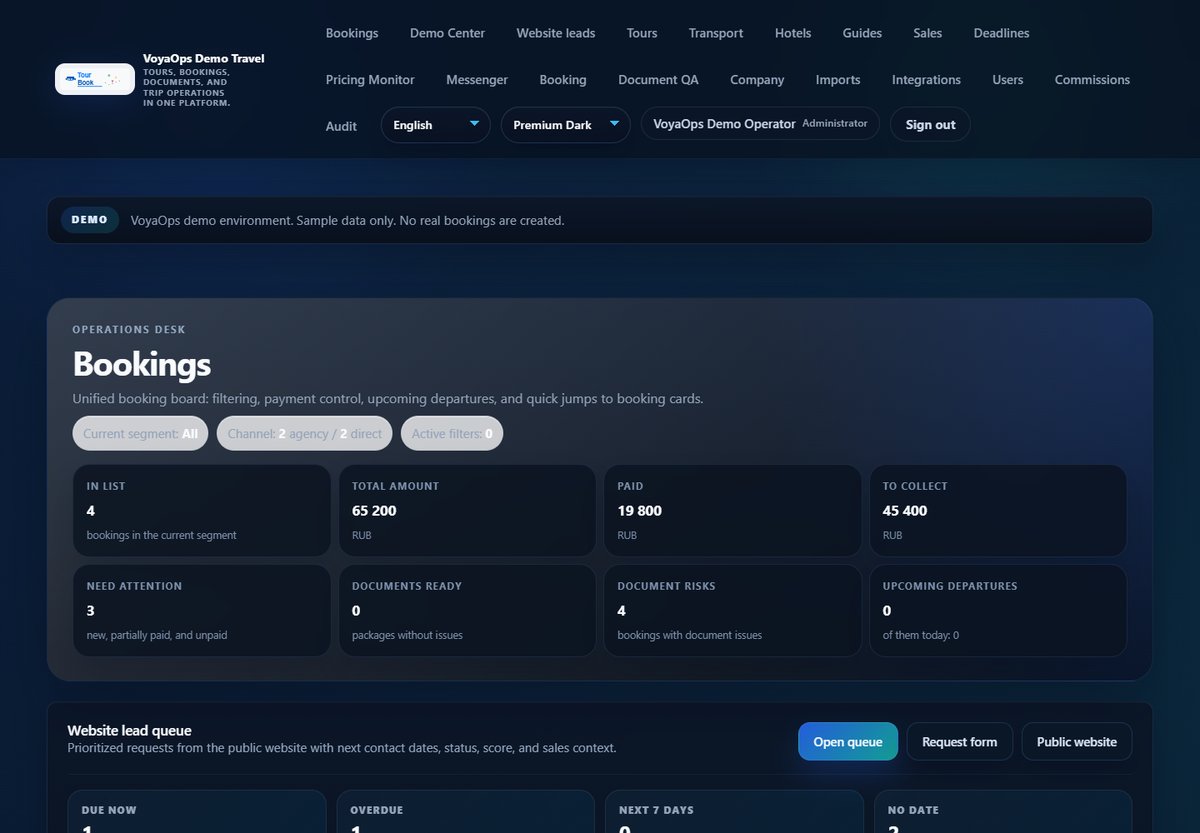Open the Transport menu item
The height and width of the screenshot is (833, 1200).
[x=716, y=33]
